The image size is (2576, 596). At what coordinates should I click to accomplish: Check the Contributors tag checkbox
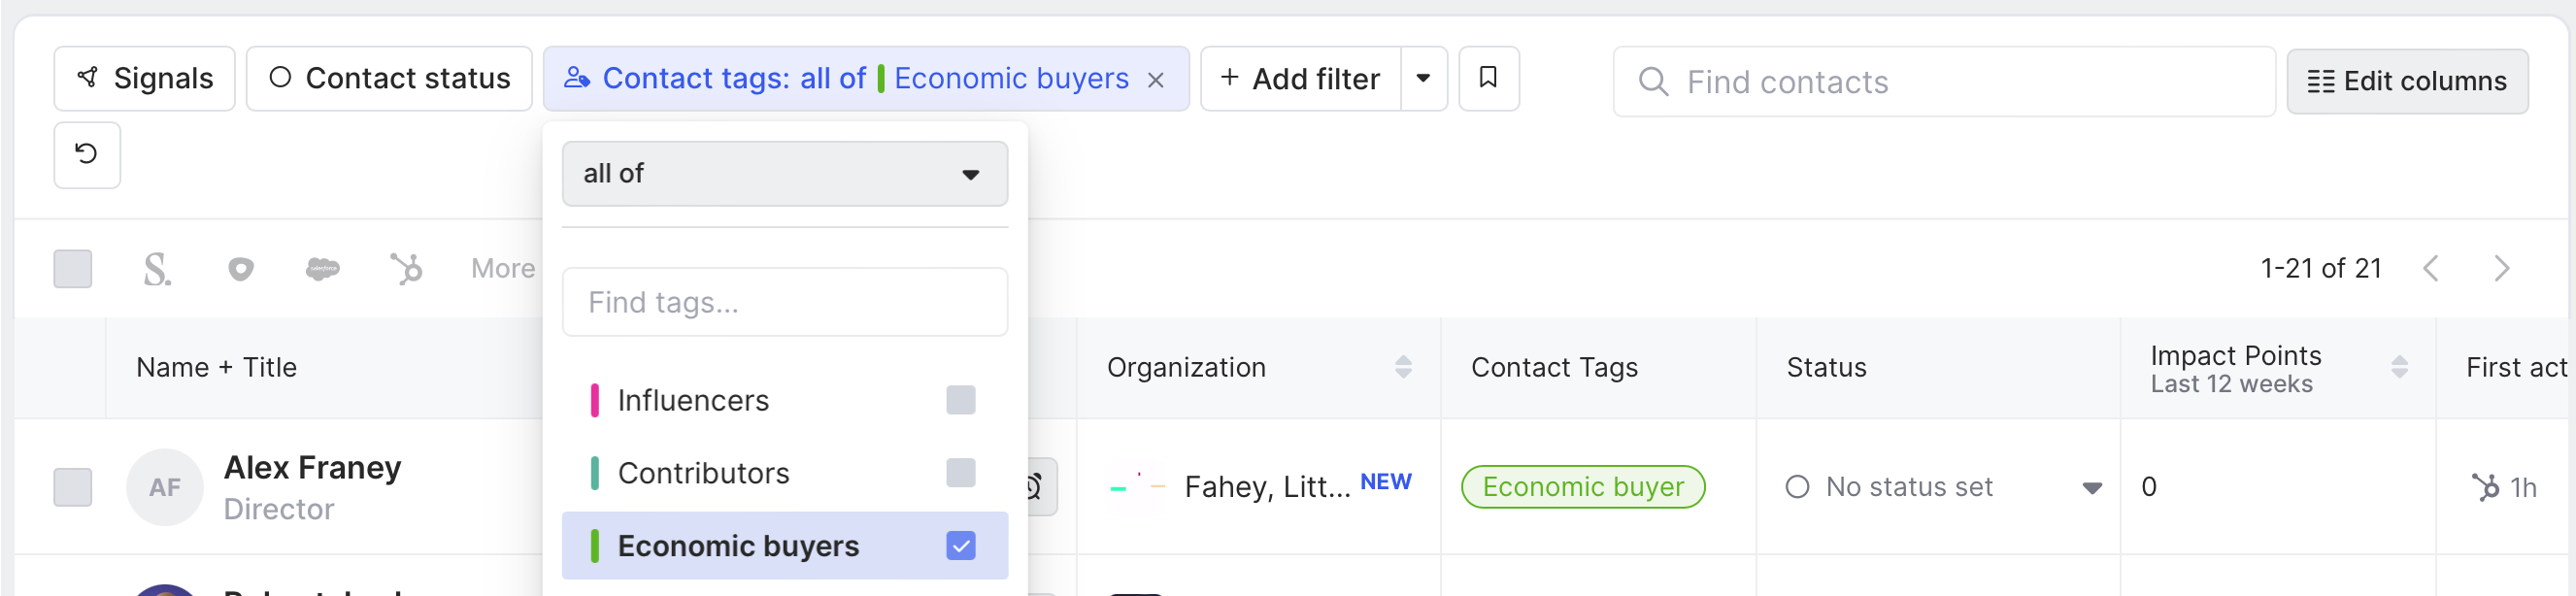tap(960, 473)
